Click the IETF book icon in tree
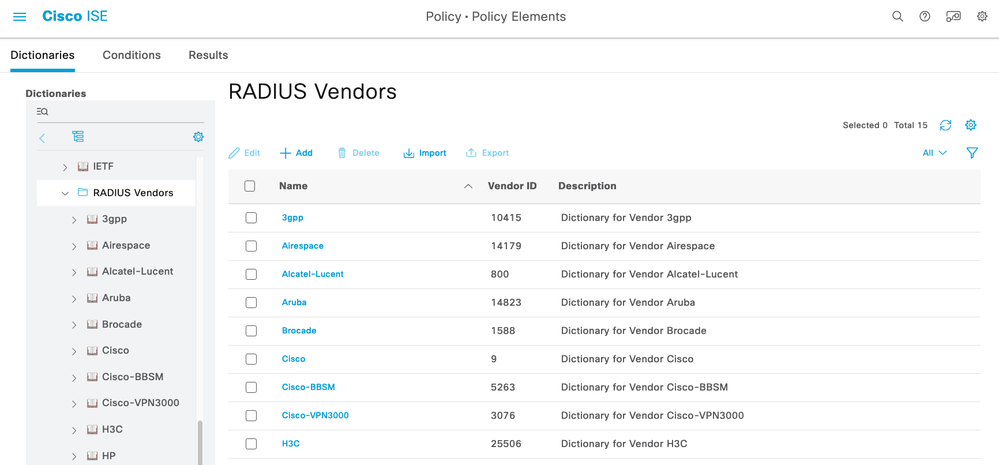 pyautogui.click(x=83, y=166)
